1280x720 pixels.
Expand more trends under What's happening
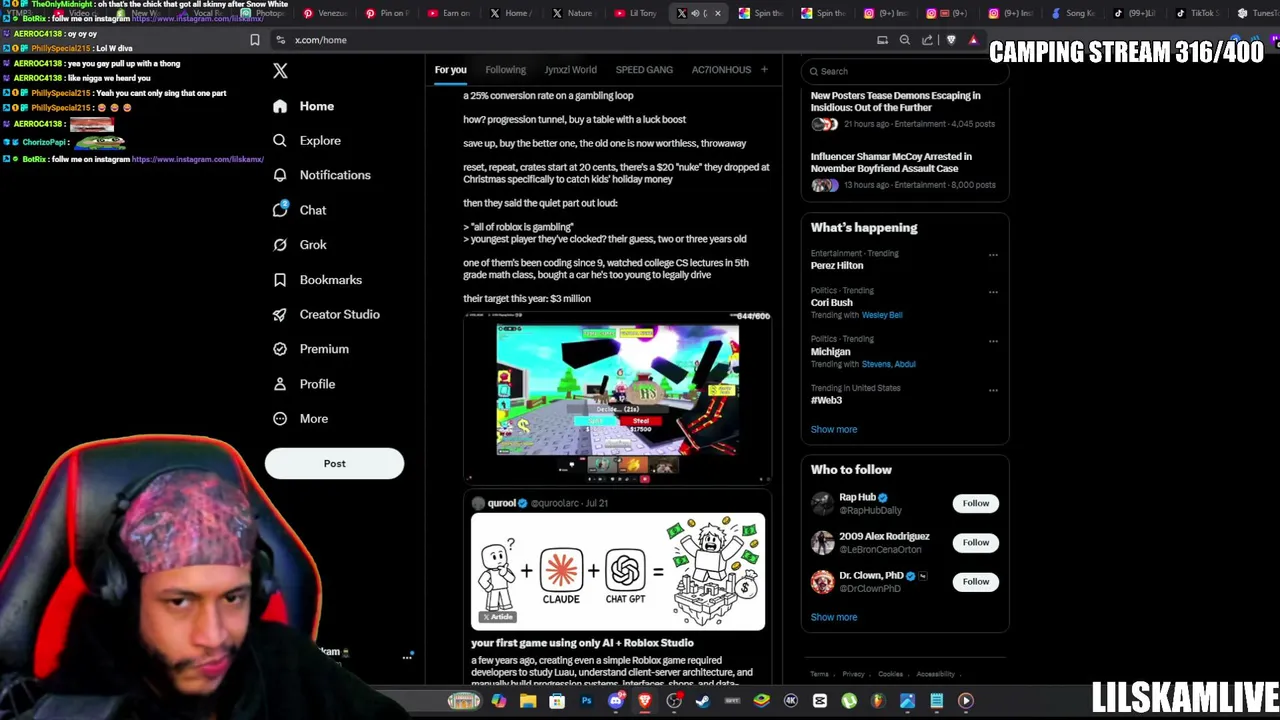[834, 429]
